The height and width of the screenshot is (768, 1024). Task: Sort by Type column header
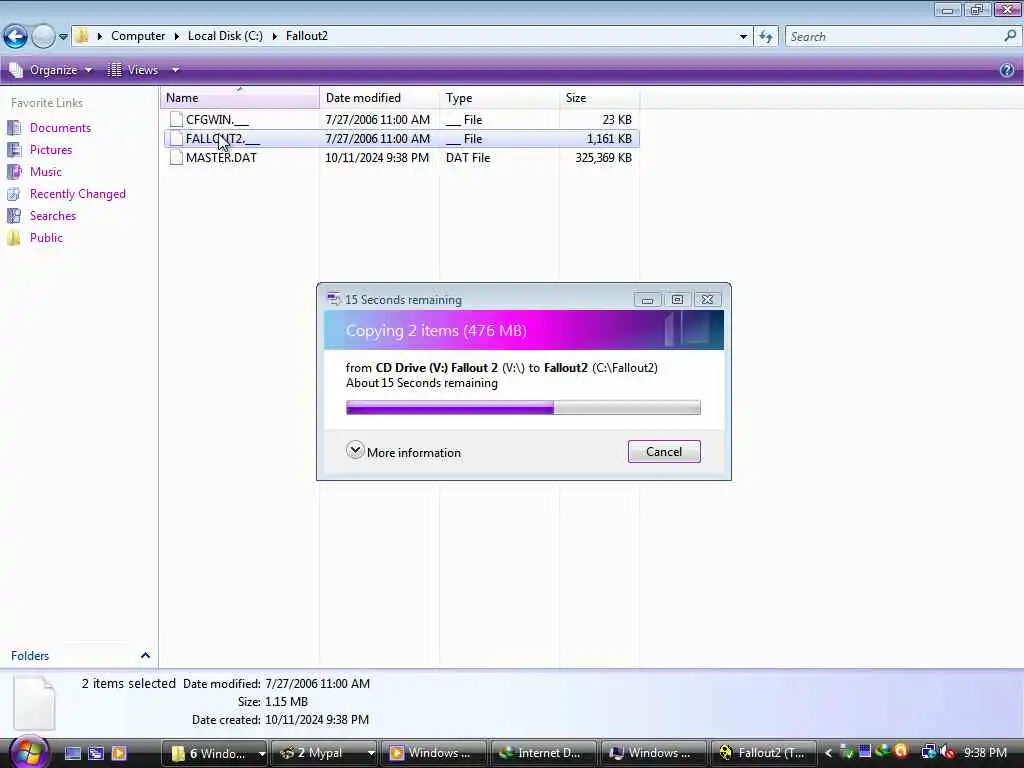click(499, 97)
